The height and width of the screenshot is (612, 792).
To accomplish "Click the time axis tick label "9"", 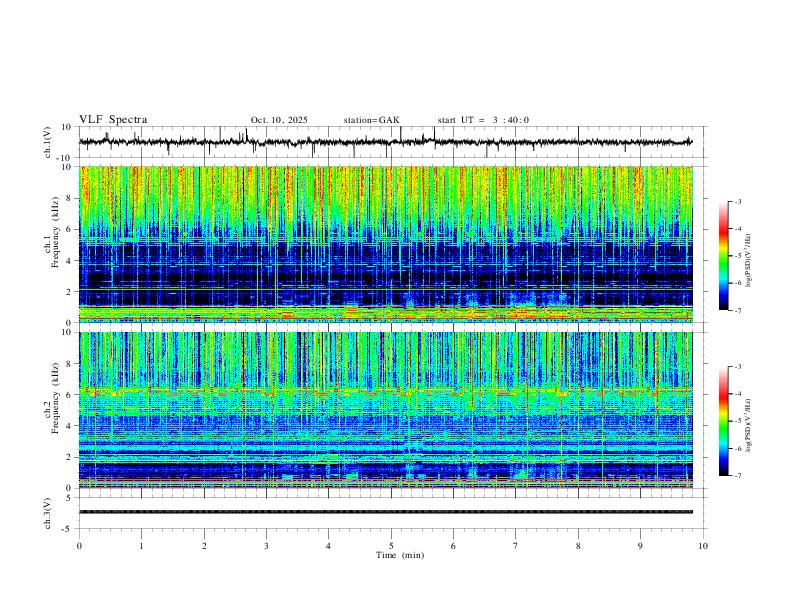I will 640,546.
